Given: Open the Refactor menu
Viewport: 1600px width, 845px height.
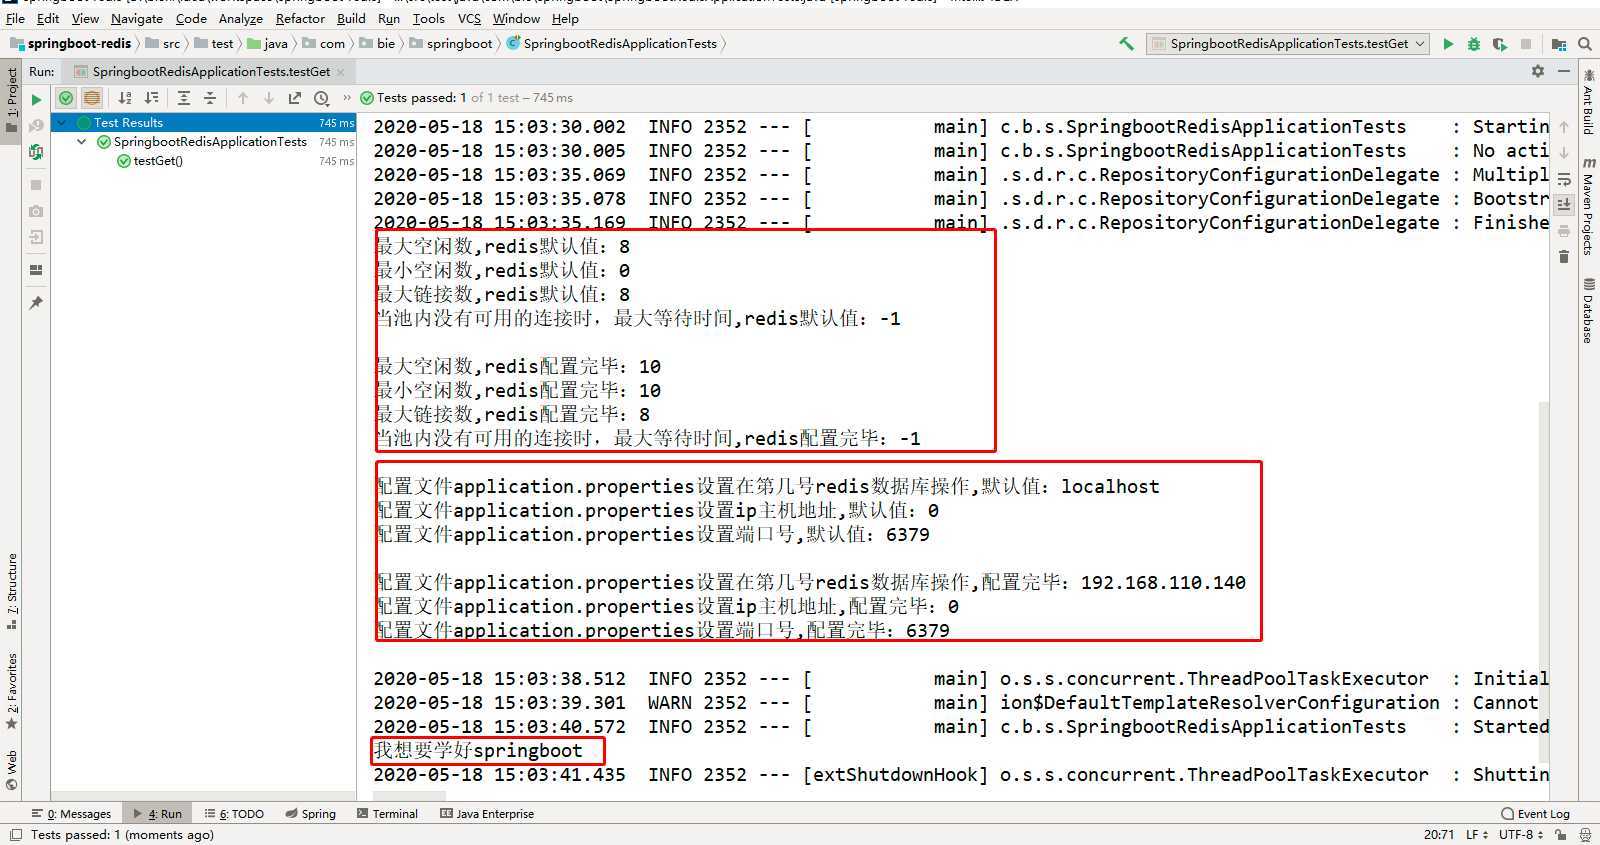Looking at the screenshot, I should (300, 18).
